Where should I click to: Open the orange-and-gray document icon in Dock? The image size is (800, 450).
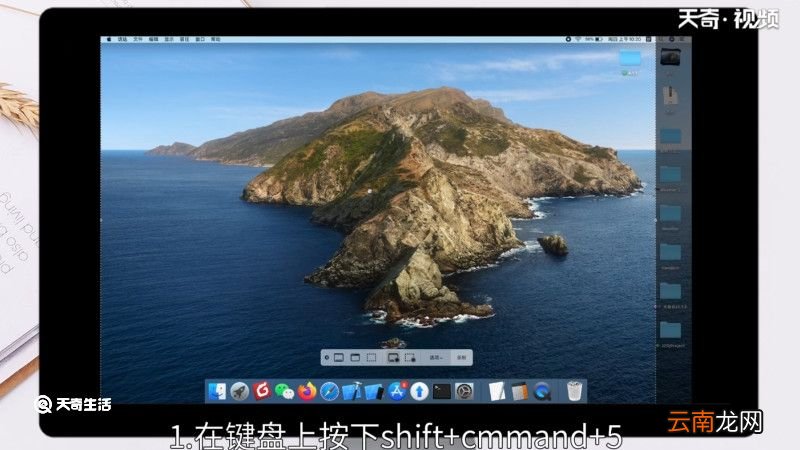click(519, 391)
